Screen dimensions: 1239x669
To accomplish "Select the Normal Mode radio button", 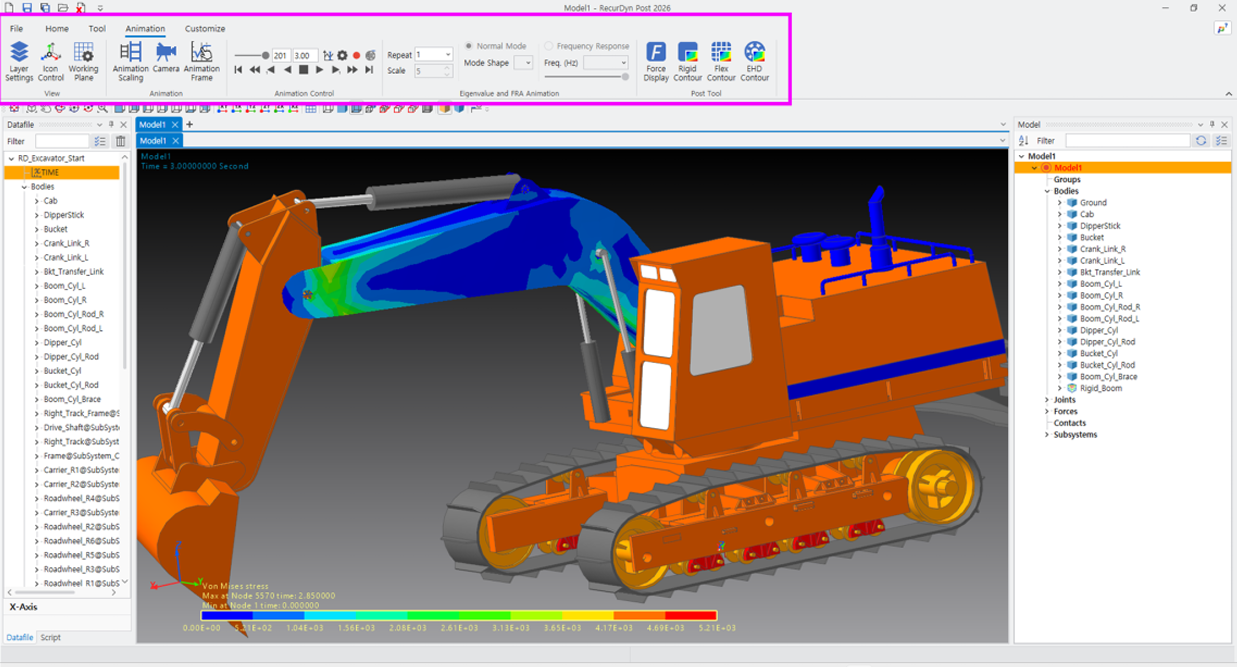I will pos(469,46).
